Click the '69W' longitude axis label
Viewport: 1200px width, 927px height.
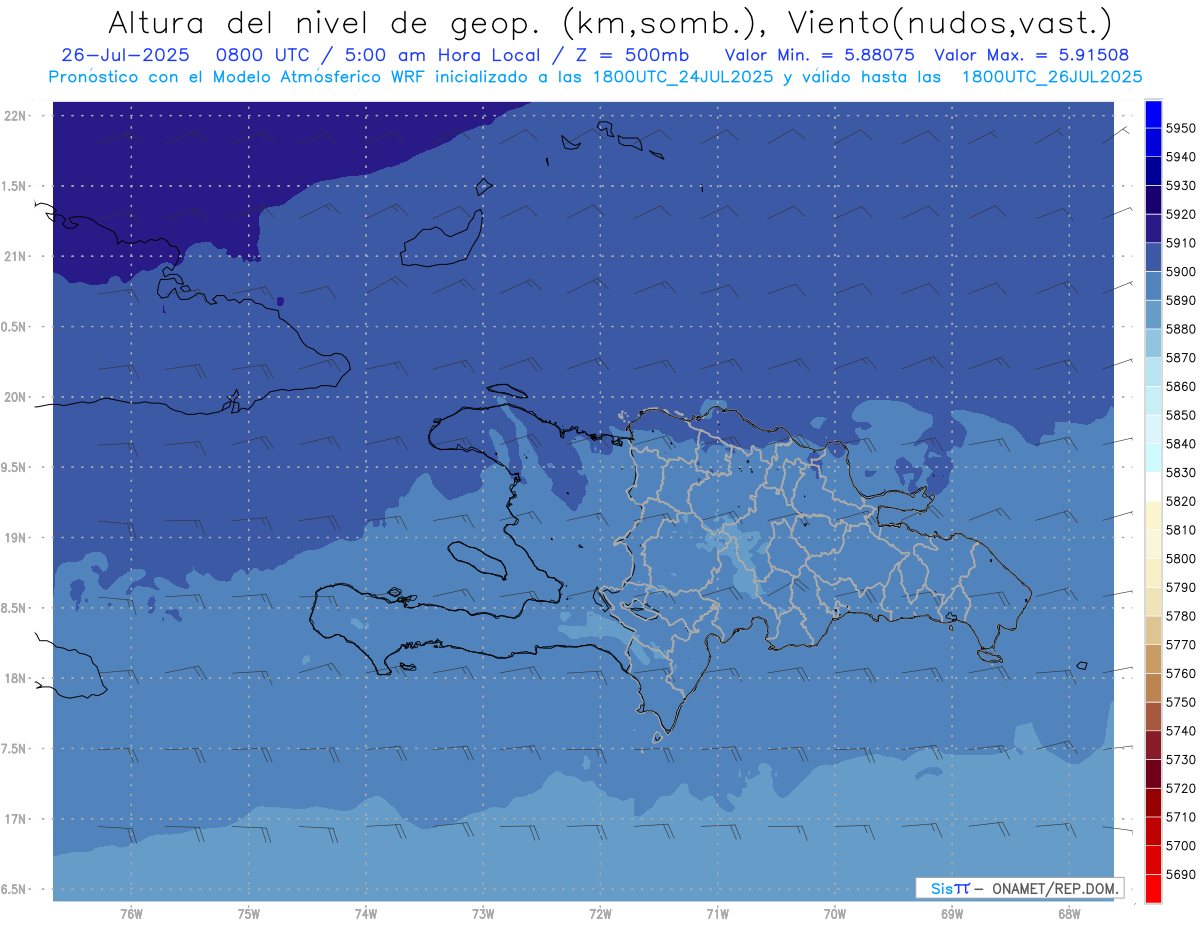pos(952,914)
